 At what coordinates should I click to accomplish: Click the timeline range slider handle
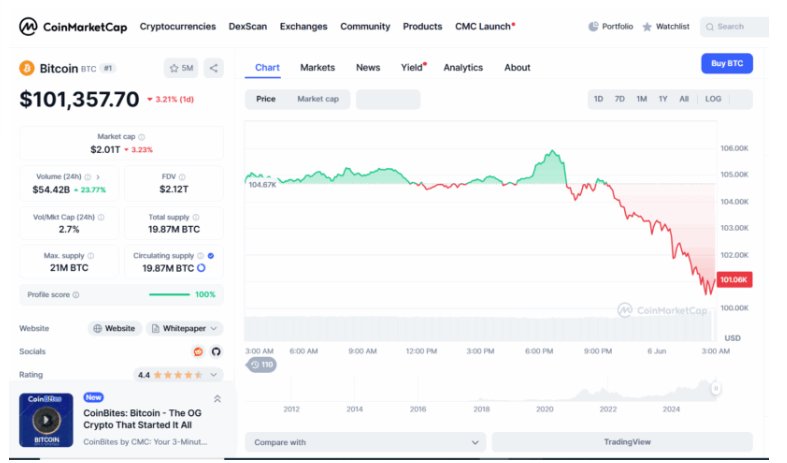pyautogui.click(x=716, y=388)
